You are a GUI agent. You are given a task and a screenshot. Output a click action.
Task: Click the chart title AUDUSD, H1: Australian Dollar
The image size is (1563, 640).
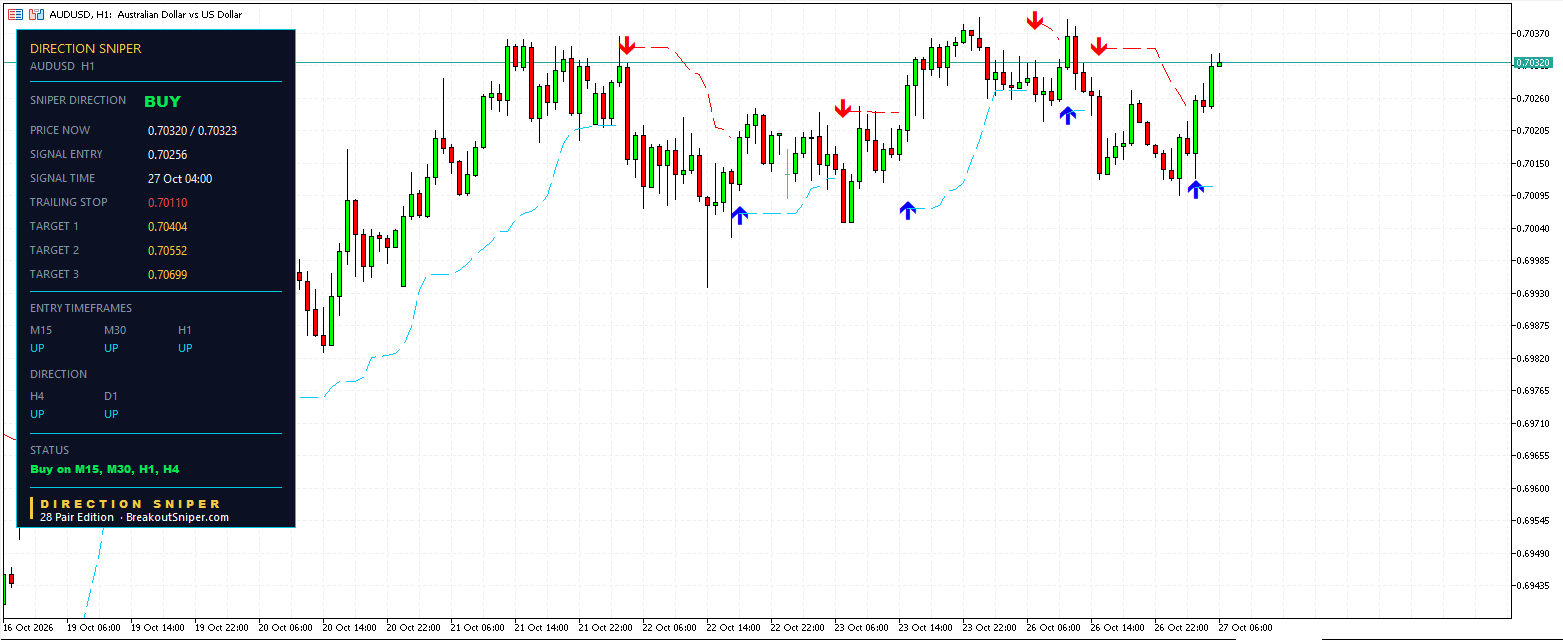[145, 15]
